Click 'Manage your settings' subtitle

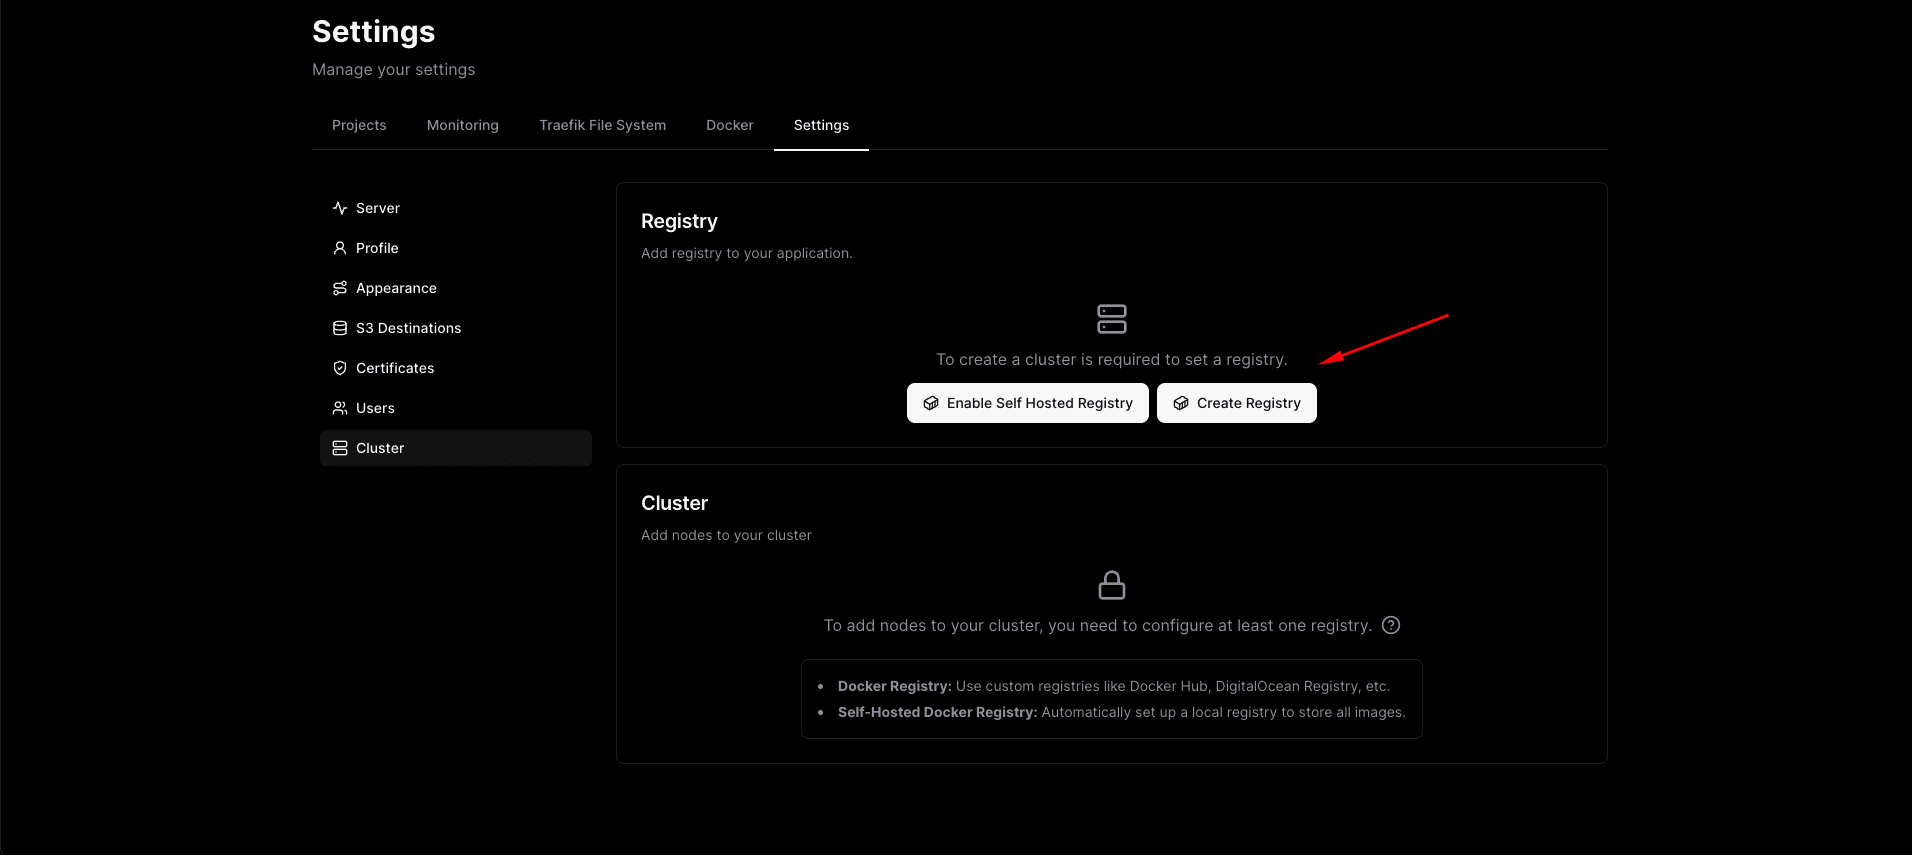coord(394,69)
